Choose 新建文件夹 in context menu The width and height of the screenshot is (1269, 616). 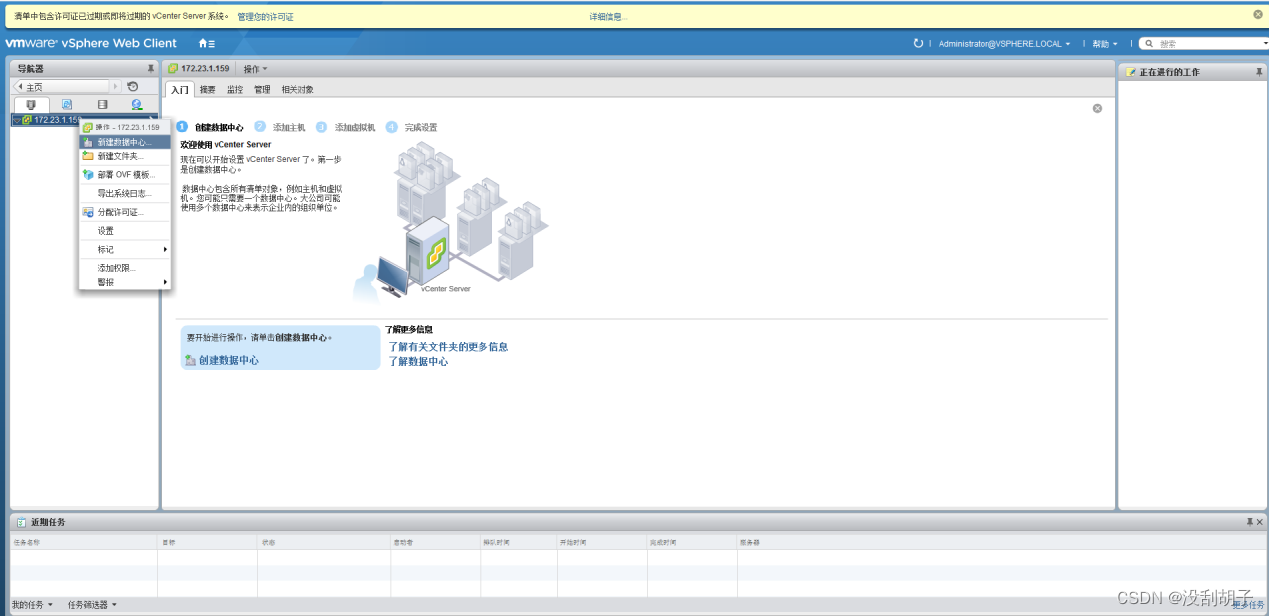point(125,156)
